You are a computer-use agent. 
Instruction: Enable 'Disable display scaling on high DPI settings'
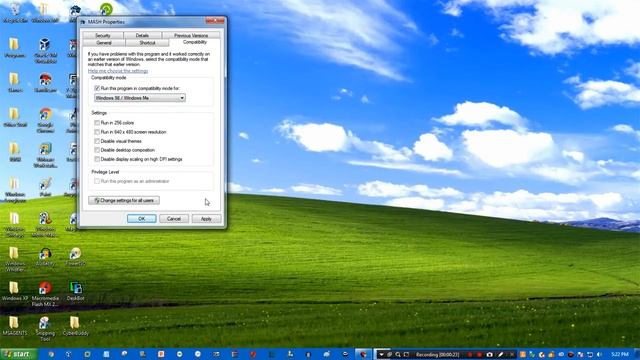pyautogui.click(x=97, y=159)
